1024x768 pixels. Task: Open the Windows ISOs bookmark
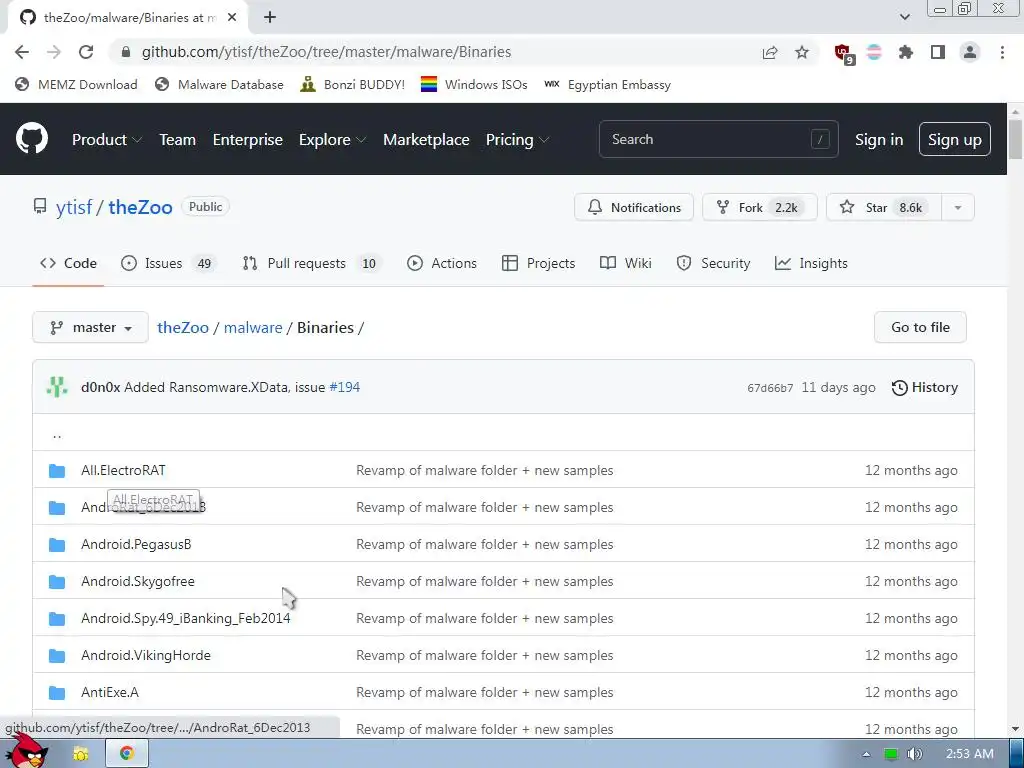pos(474,84)
